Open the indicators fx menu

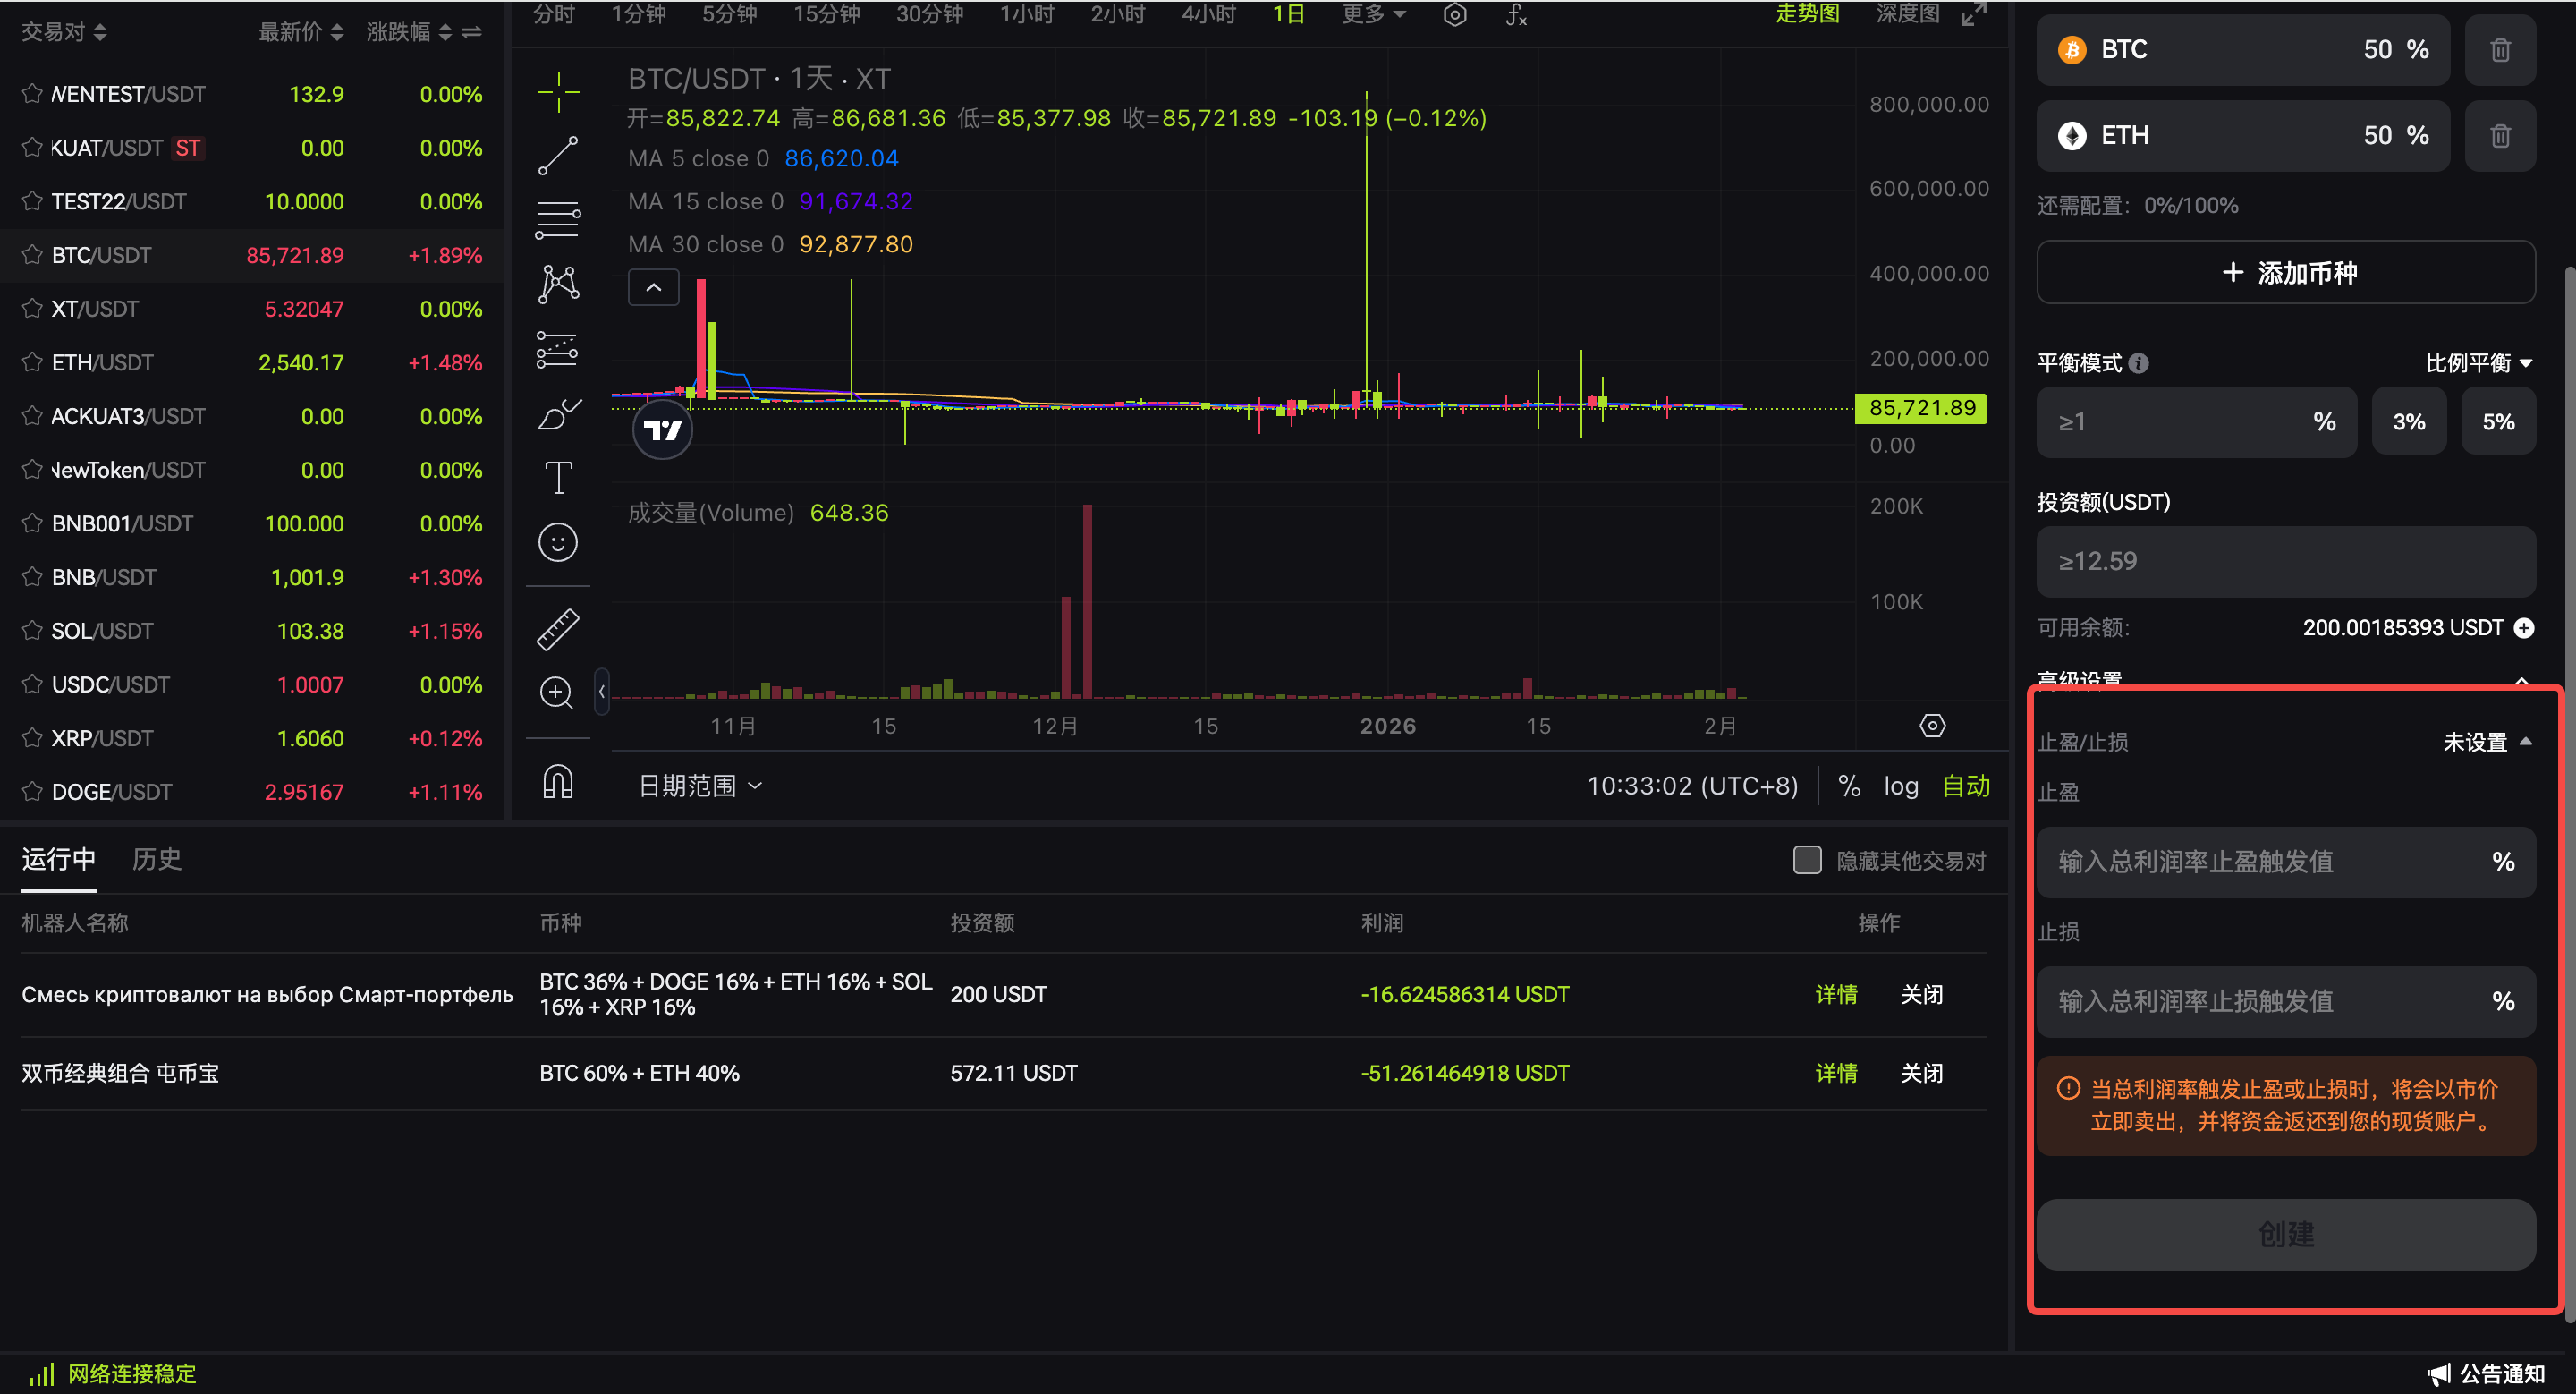point(1516,15)
